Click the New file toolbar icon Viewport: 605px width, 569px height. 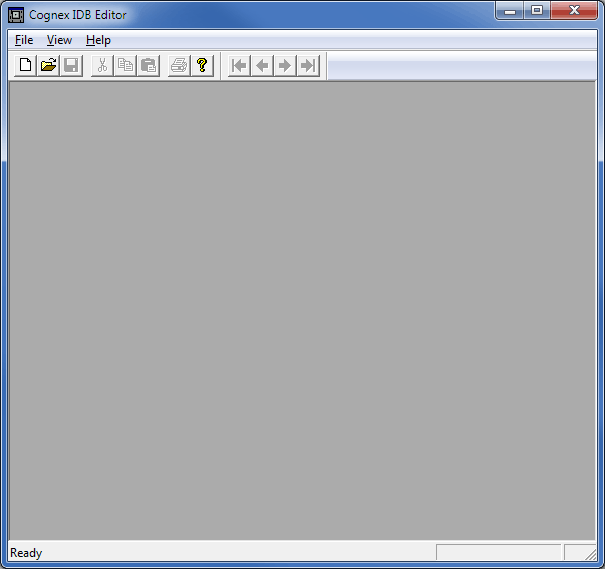pos(25,65)
